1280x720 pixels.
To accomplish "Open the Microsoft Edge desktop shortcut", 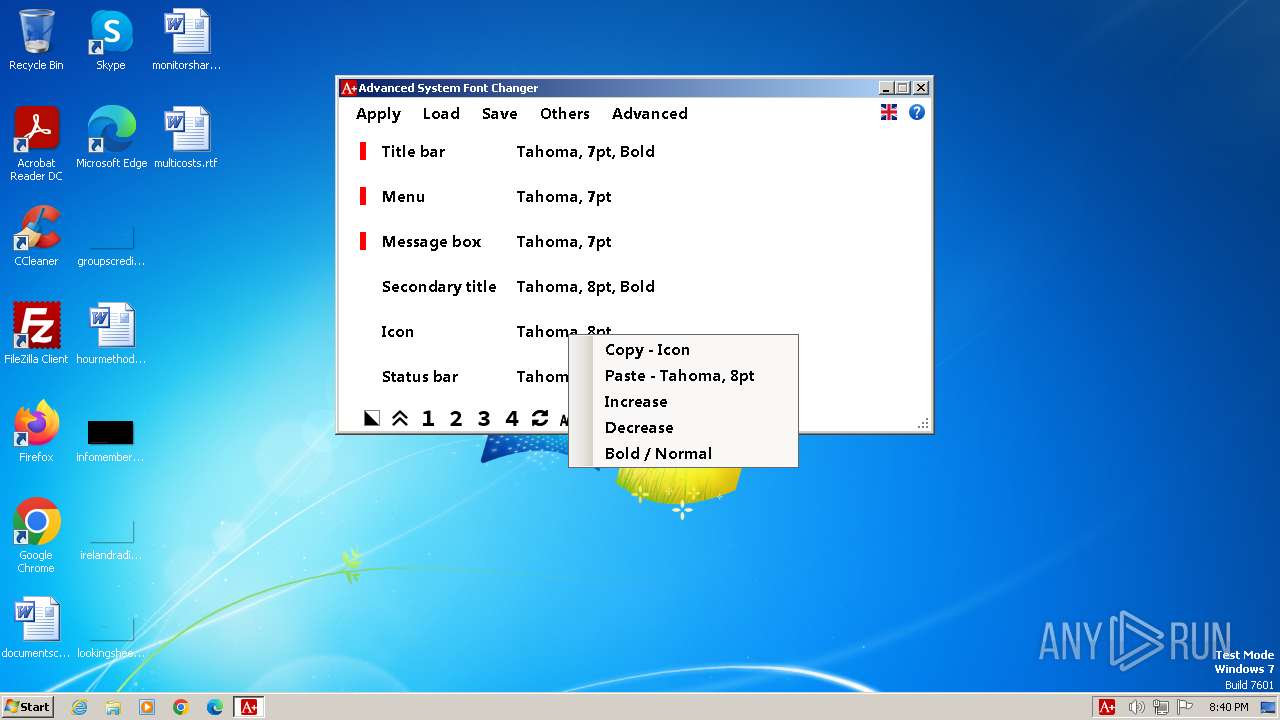I will tap(111, 138).
